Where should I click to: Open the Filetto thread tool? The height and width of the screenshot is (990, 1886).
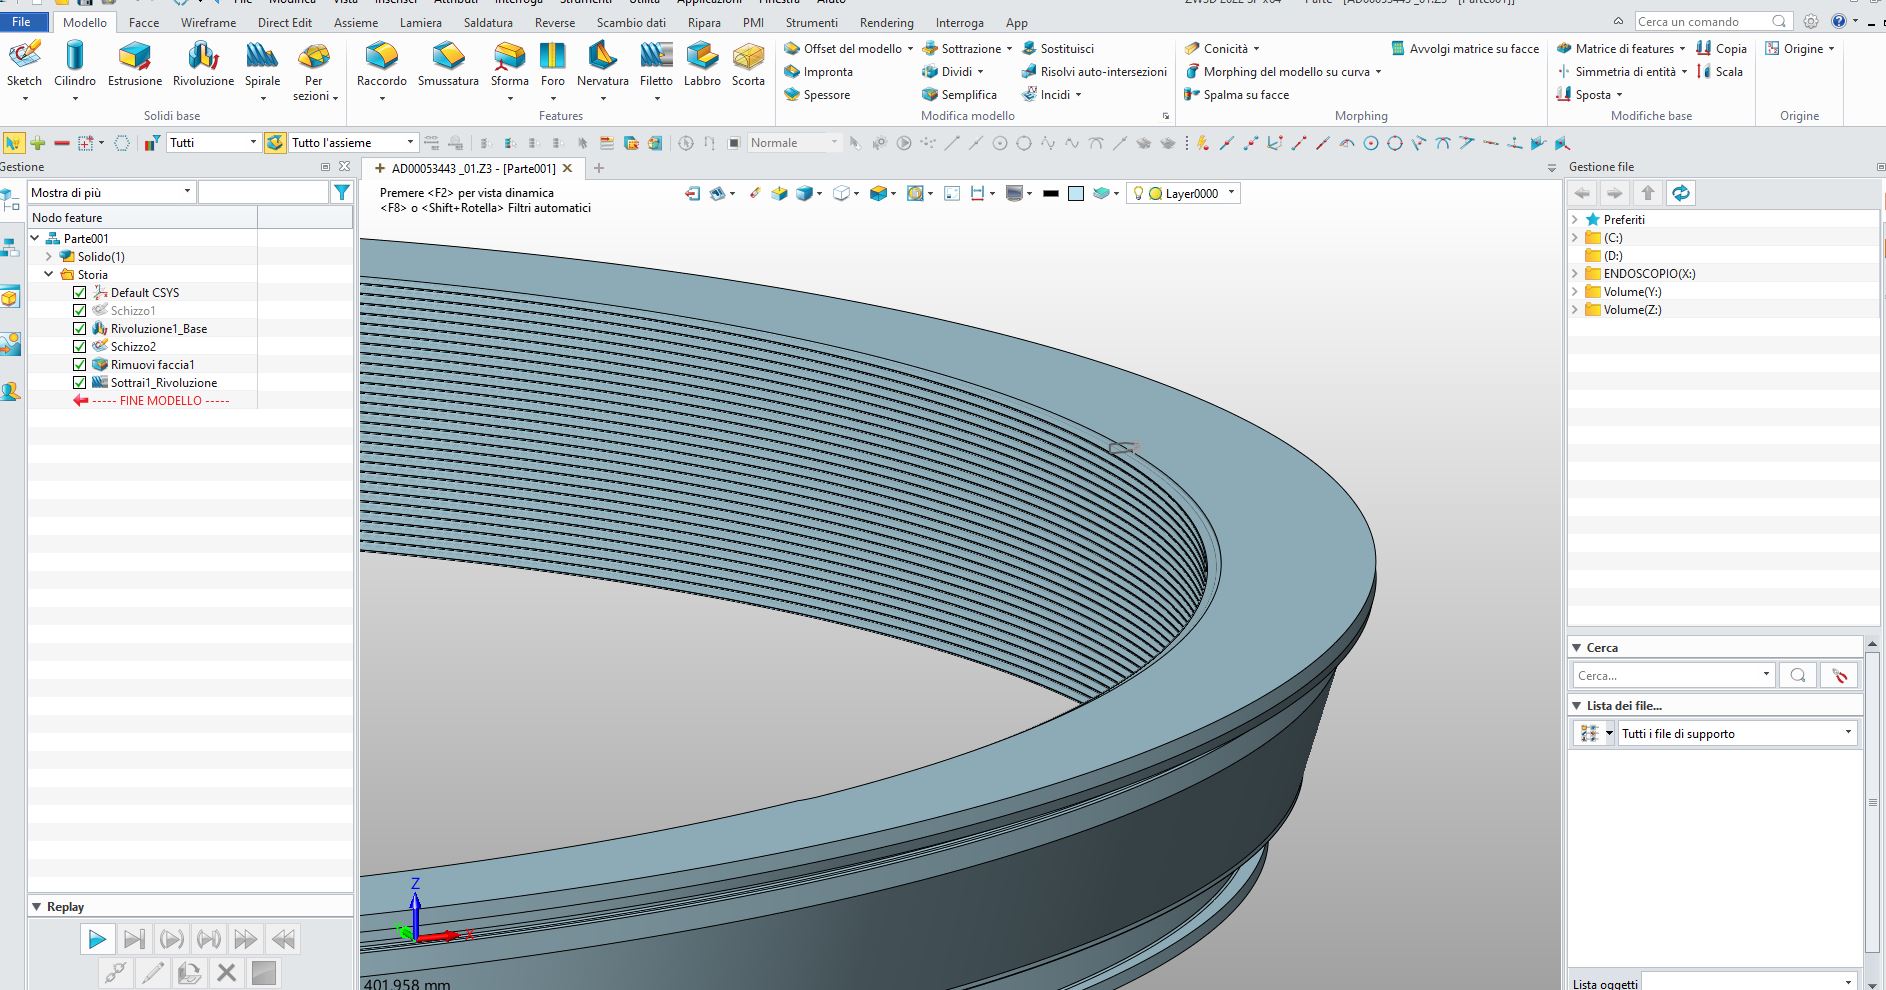657,65
